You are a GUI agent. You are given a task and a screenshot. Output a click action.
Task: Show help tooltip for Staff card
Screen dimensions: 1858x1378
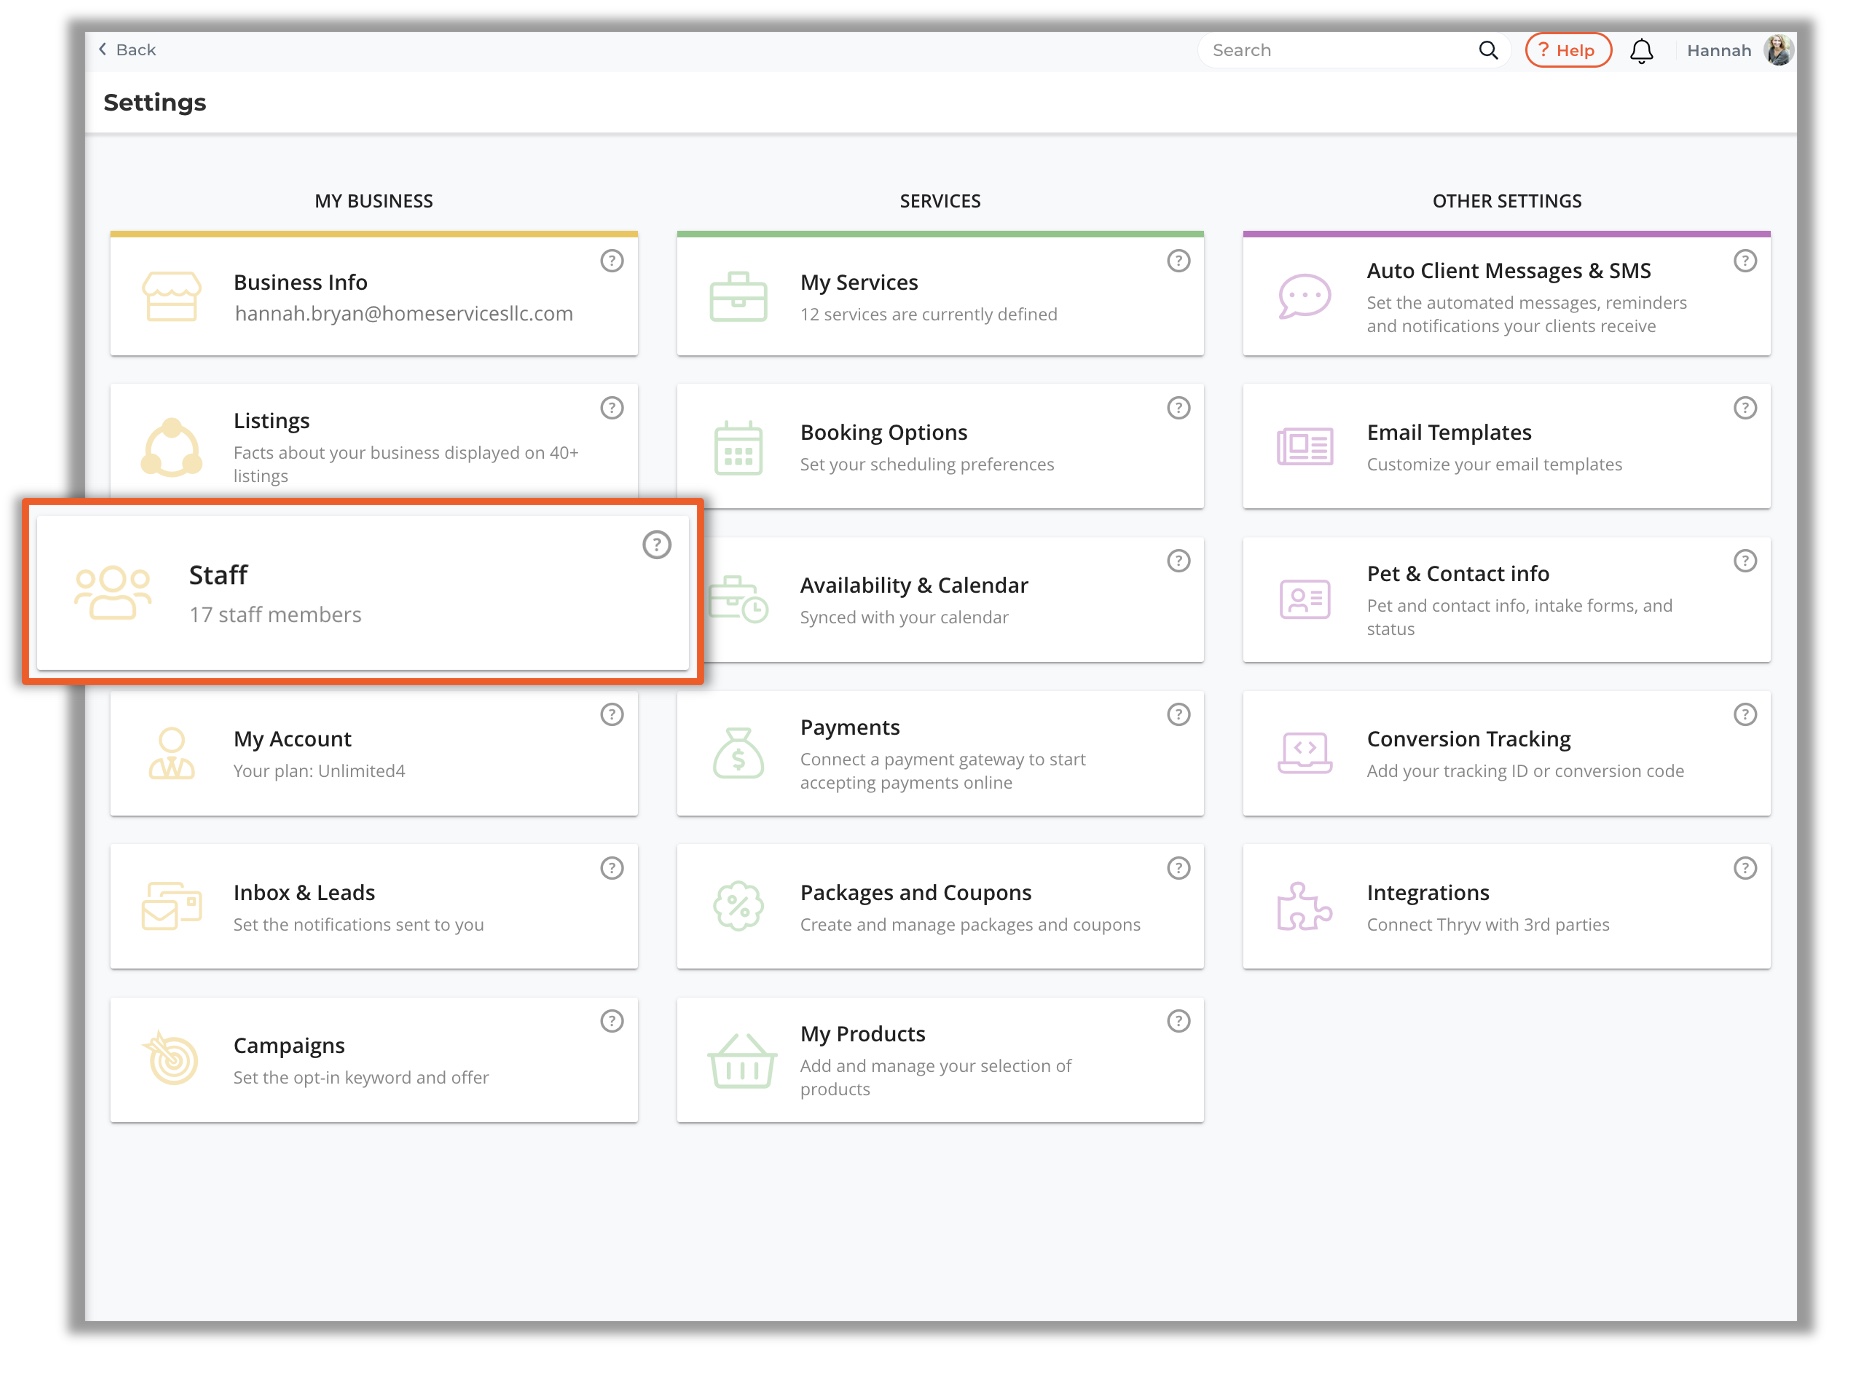[656, 545]
